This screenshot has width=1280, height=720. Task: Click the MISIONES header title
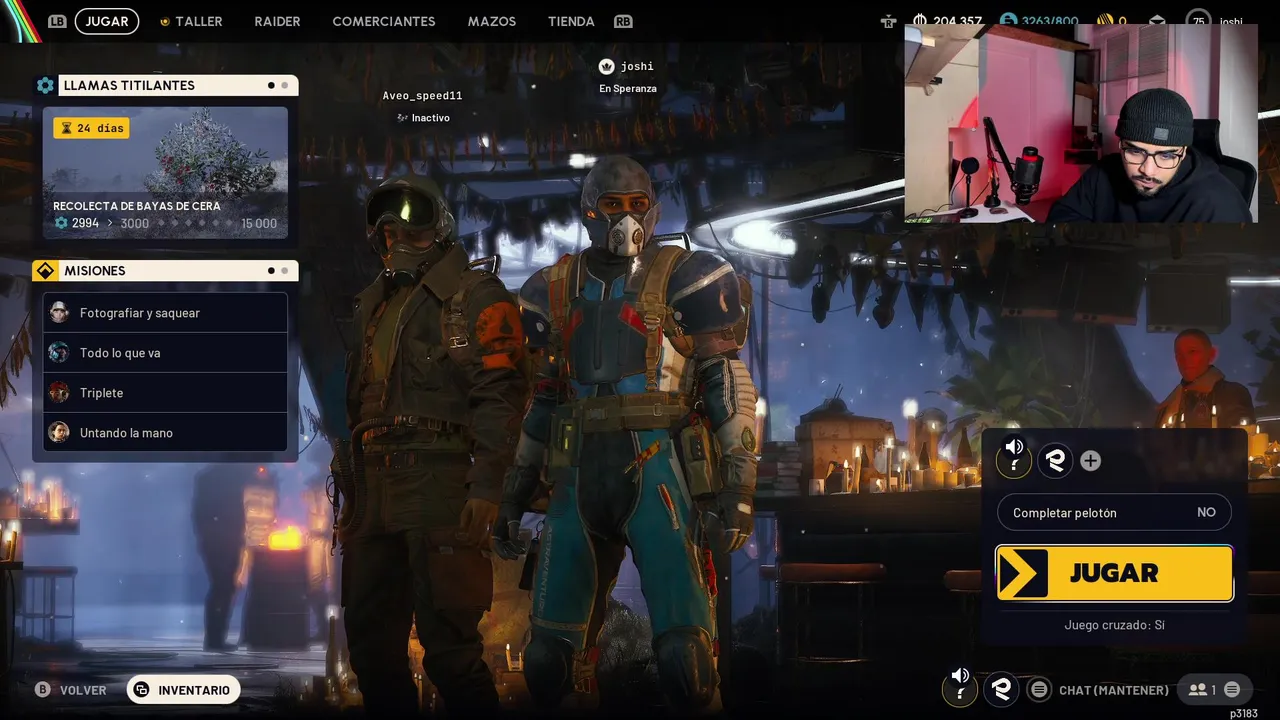point(95,271)
